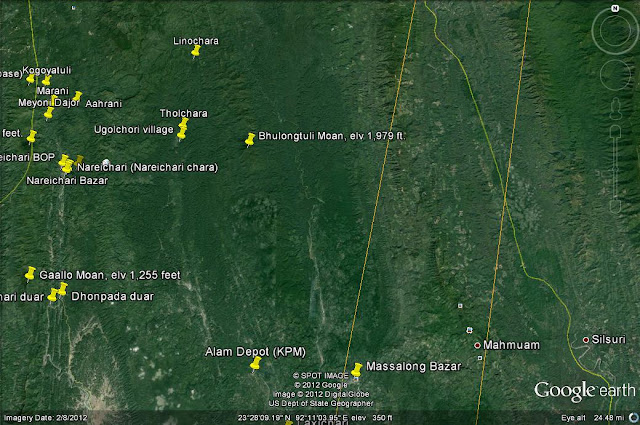Image resolution: width=640 pixels, height=425 pixels.
Task: Click the 'Linochara' label text
Action: [196, 41]
